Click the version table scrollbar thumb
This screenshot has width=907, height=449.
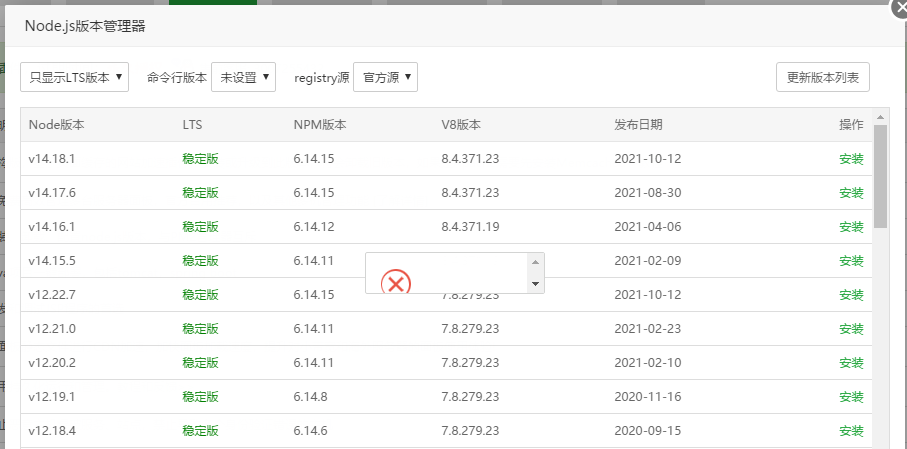[x=880, y=176]
